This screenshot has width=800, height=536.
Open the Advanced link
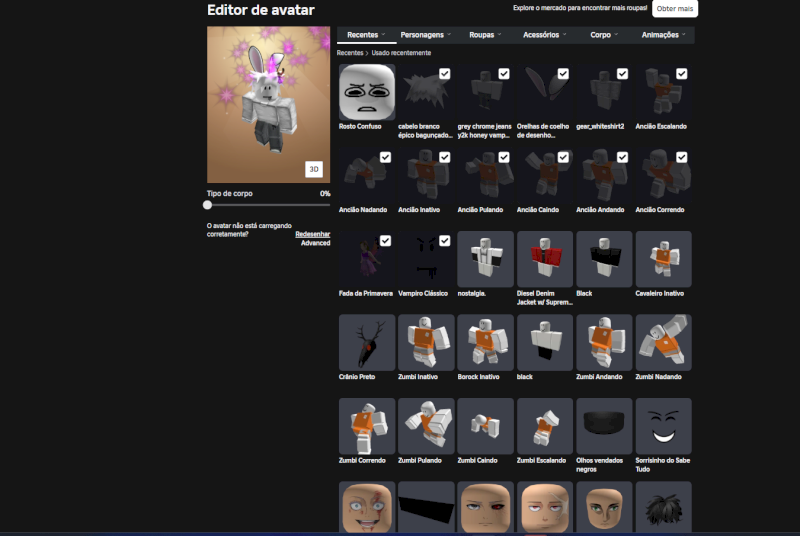pyautogui.click(x=315, y=243)
